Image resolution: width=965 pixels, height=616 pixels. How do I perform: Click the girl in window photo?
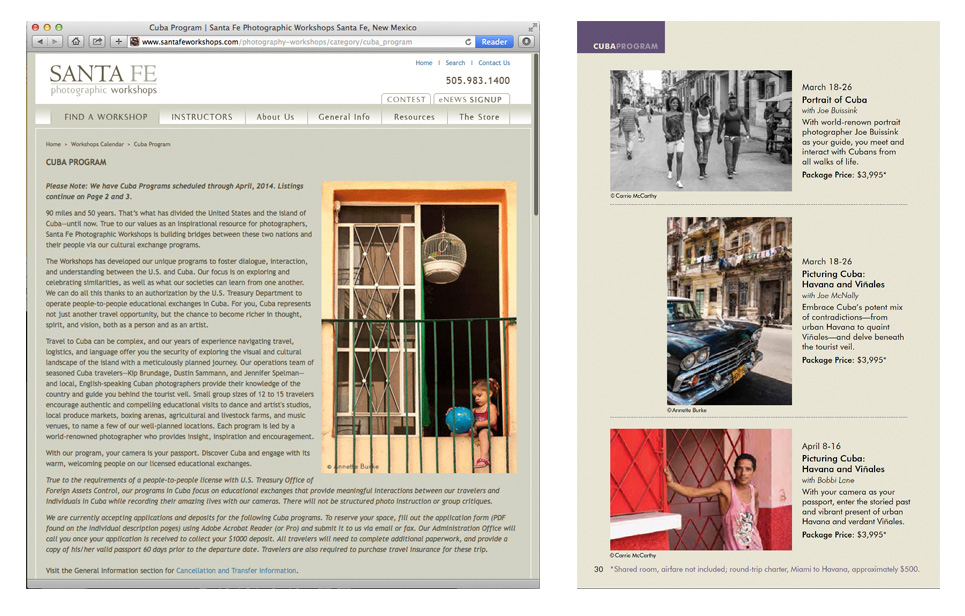419,327
